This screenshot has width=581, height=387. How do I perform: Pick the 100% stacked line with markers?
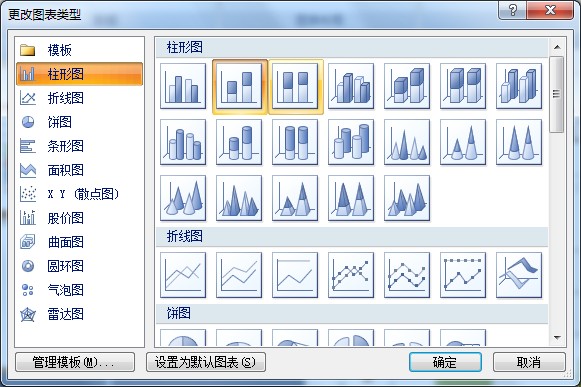pyautogui.click(x=463, y=275)
